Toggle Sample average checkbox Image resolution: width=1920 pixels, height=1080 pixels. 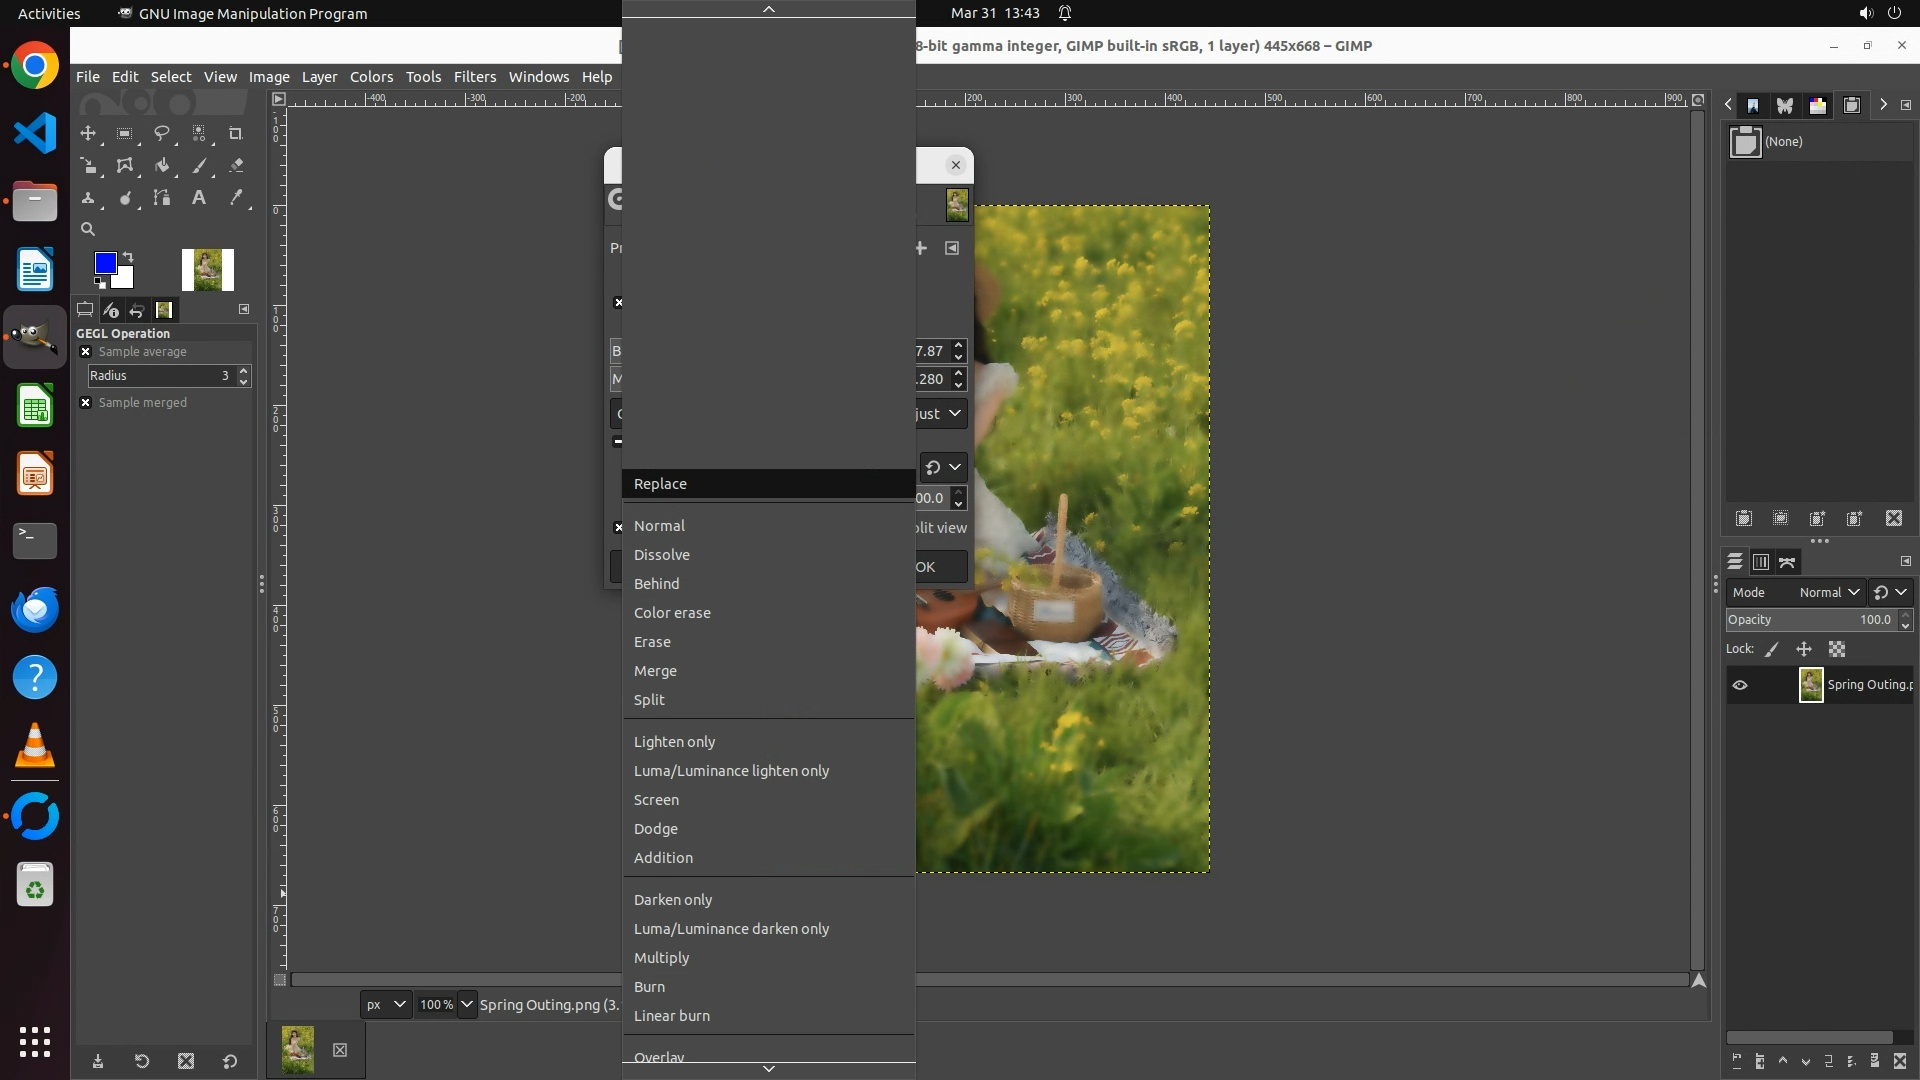pyautogui.click(x=85, y=352)
